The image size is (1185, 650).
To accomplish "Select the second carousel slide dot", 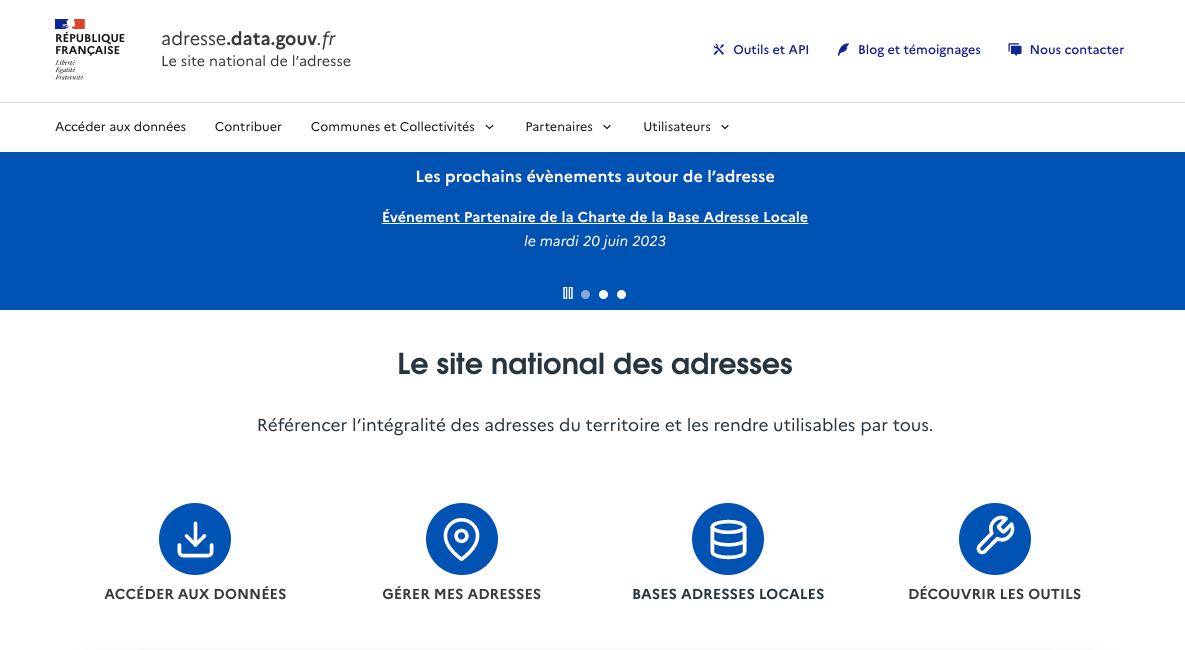I will tap(604, 295).
